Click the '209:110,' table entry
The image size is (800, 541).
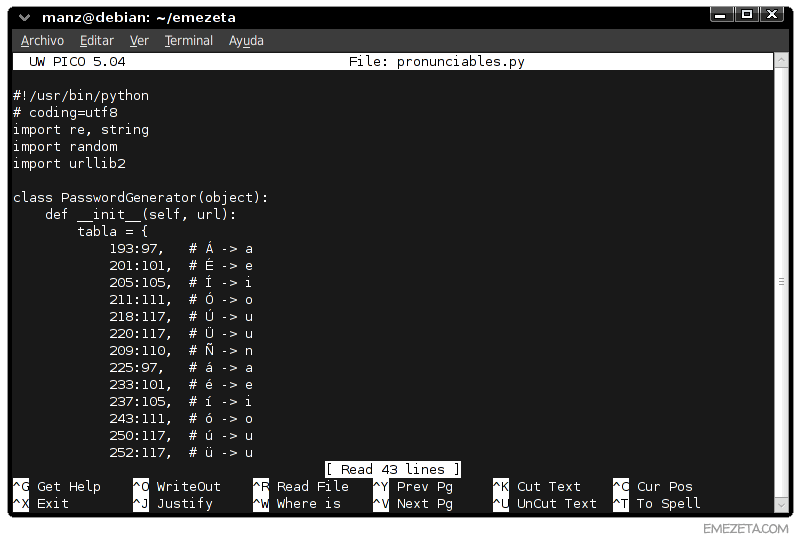click(x=140, y=351)
